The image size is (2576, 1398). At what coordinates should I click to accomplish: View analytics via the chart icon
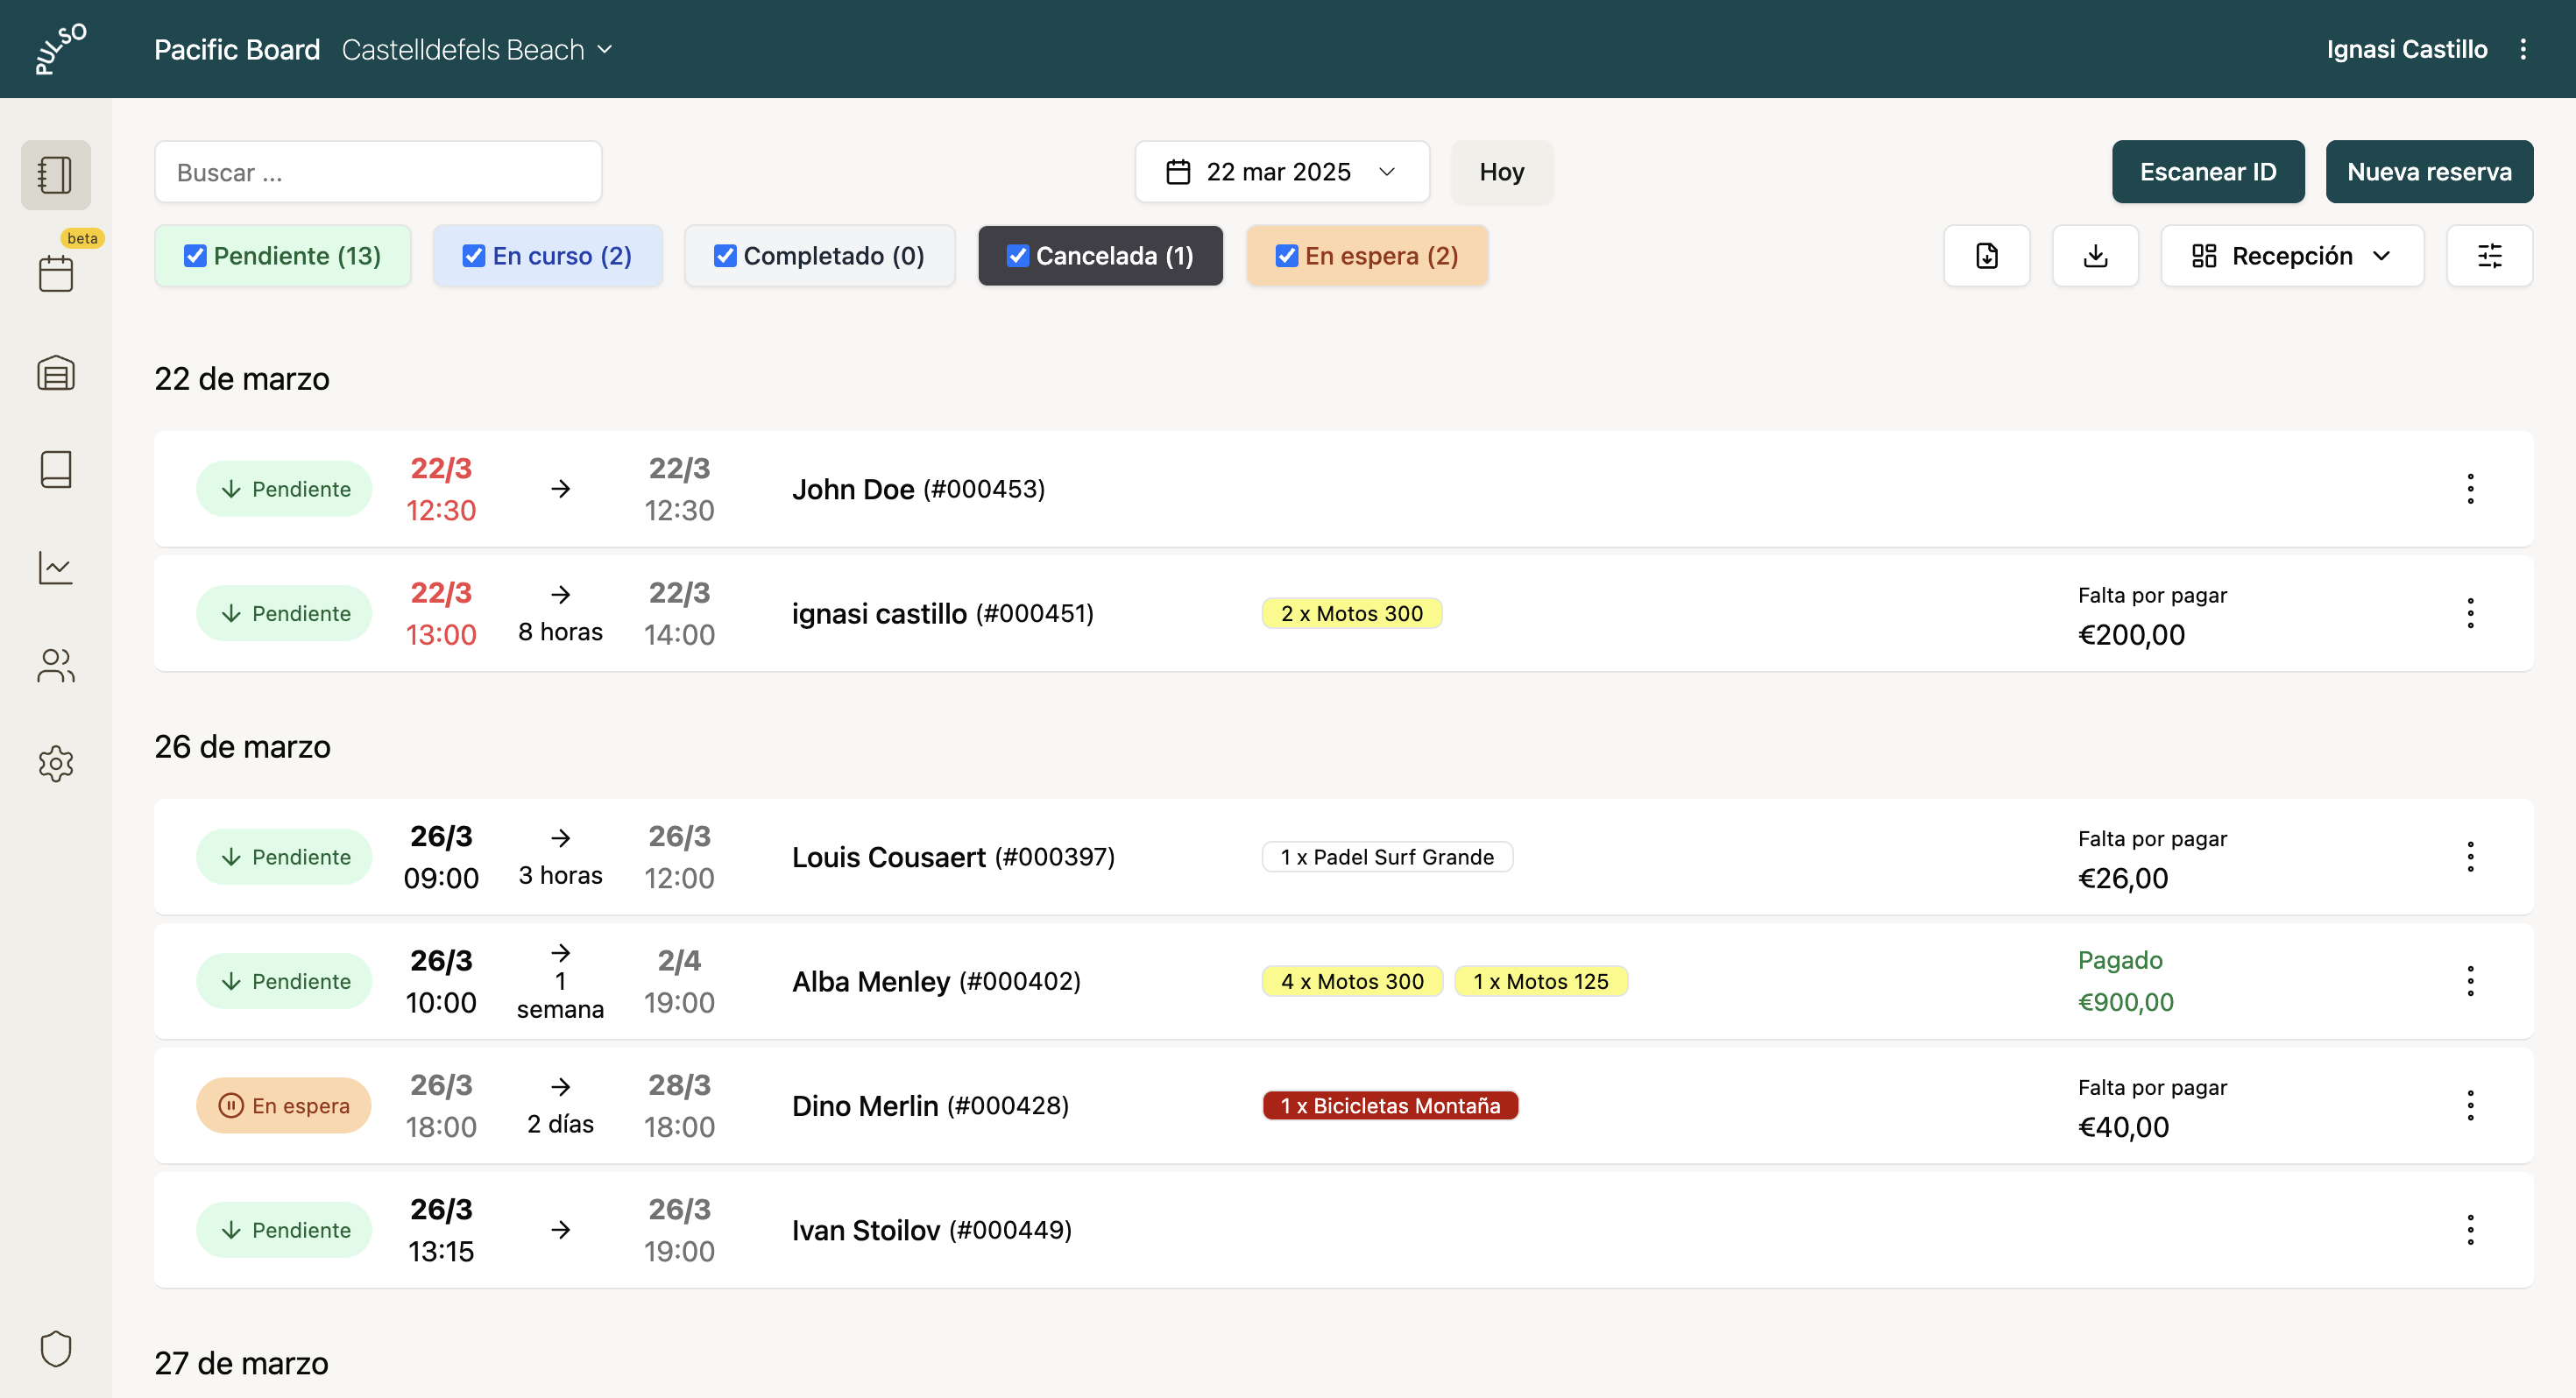point(55,567)
